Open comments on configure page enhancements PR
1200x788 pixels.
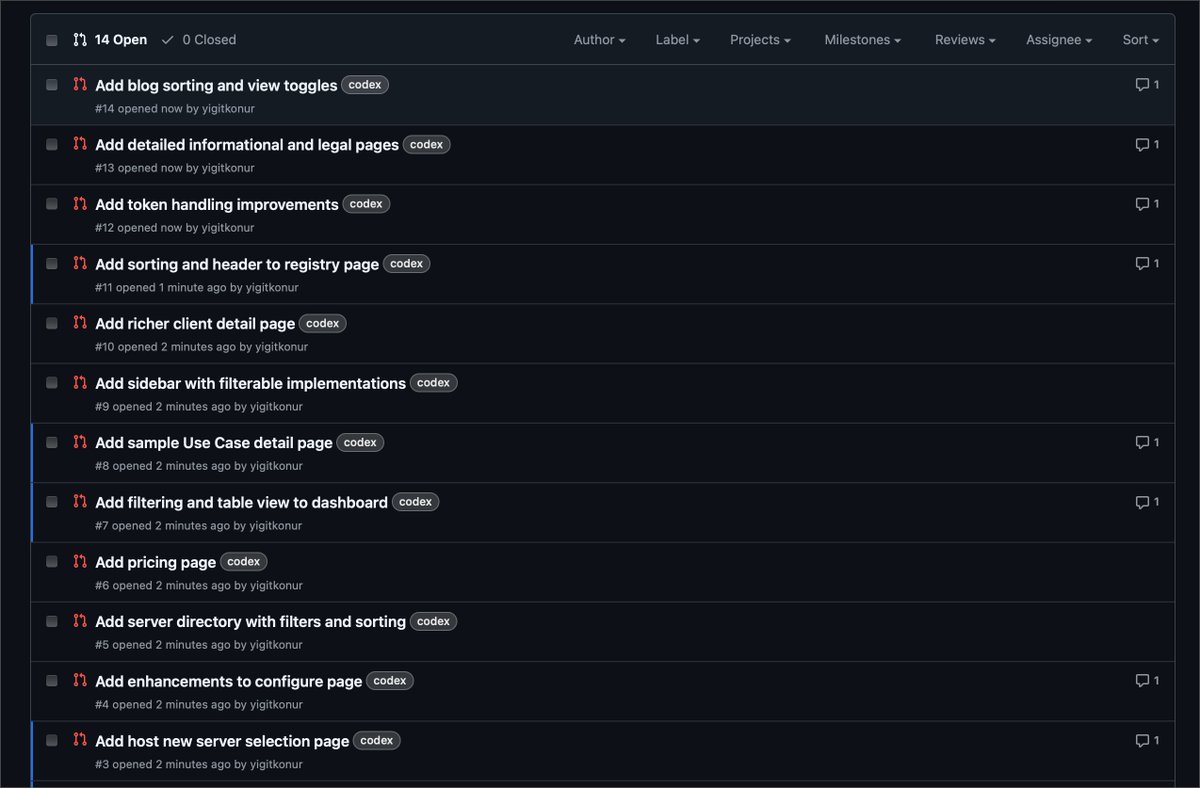pos(1147,680)
